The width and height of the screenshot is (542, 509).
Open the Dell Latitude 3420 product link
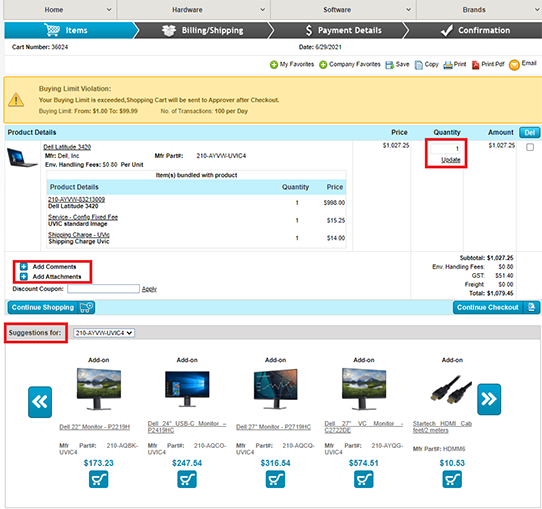coord(67,147)
